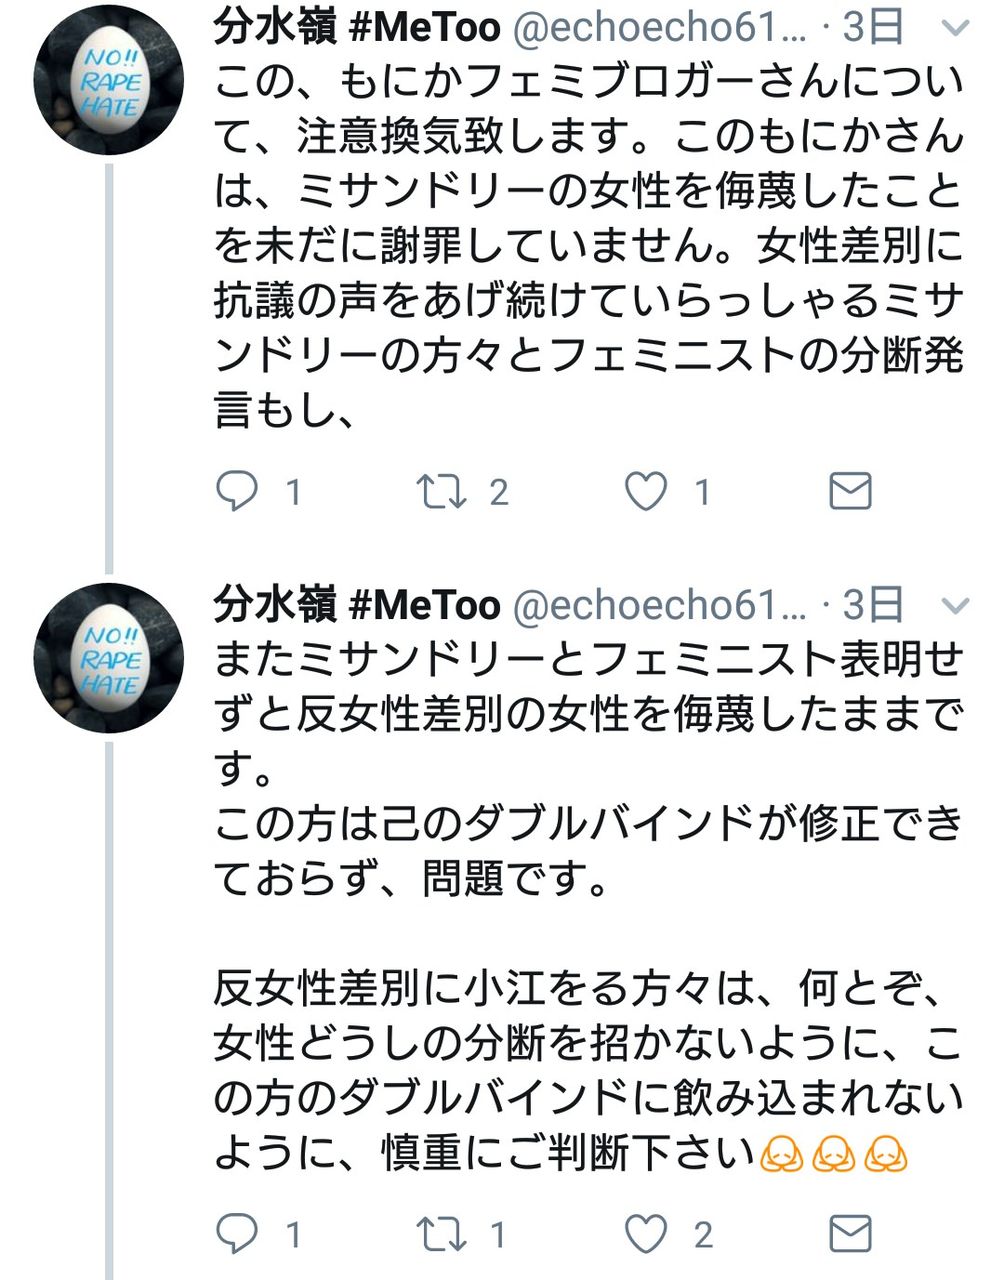
Task: Click the 3日 timestamp on the この、もにか tweet
Action: [873, 27]
